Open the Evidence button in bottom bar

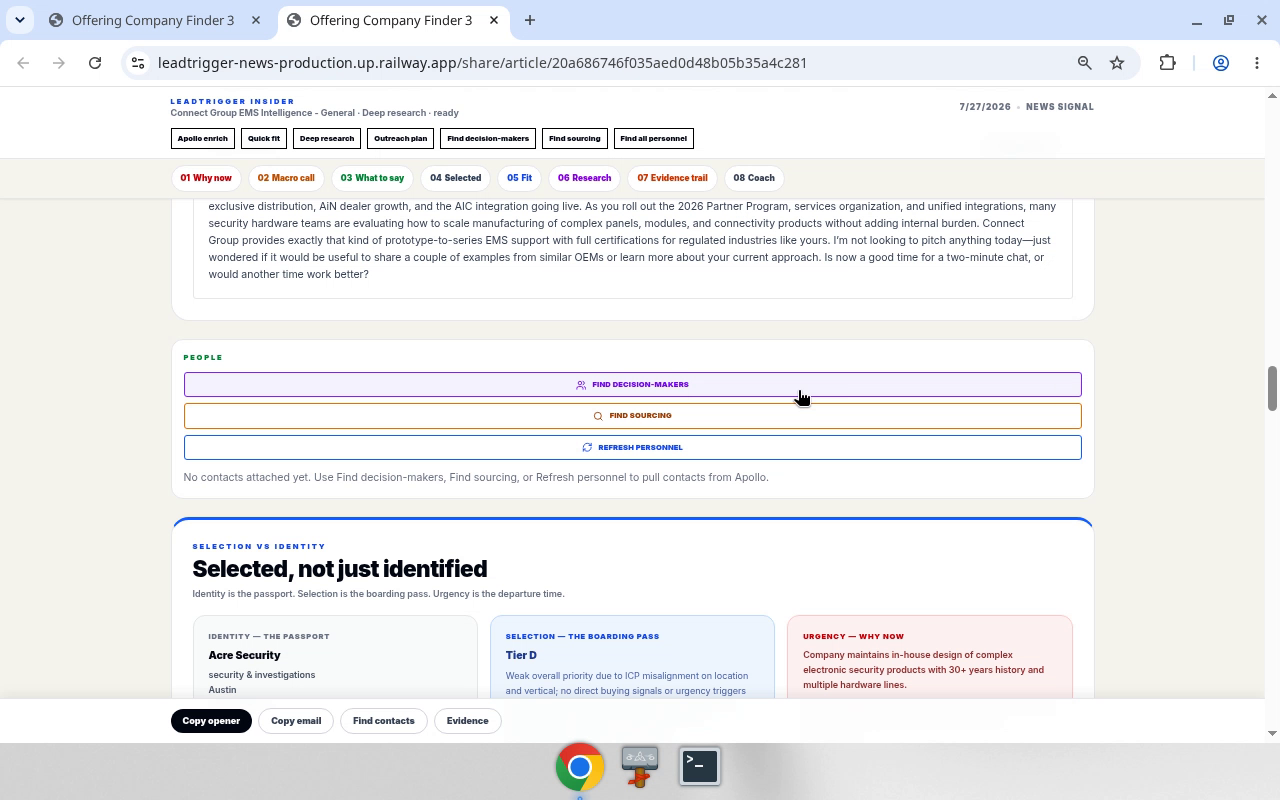click(467, 721)
